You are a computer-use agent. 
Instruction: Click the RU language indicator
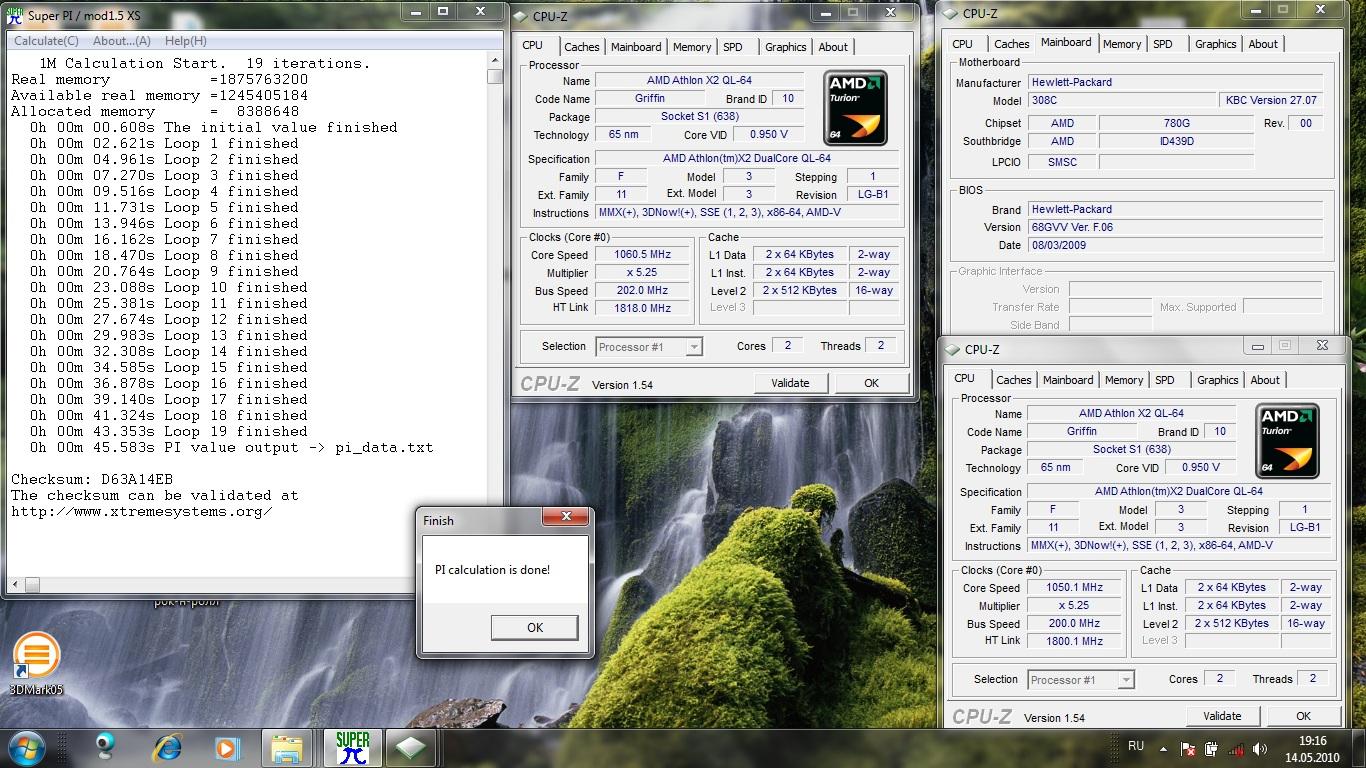[1136, 746]
